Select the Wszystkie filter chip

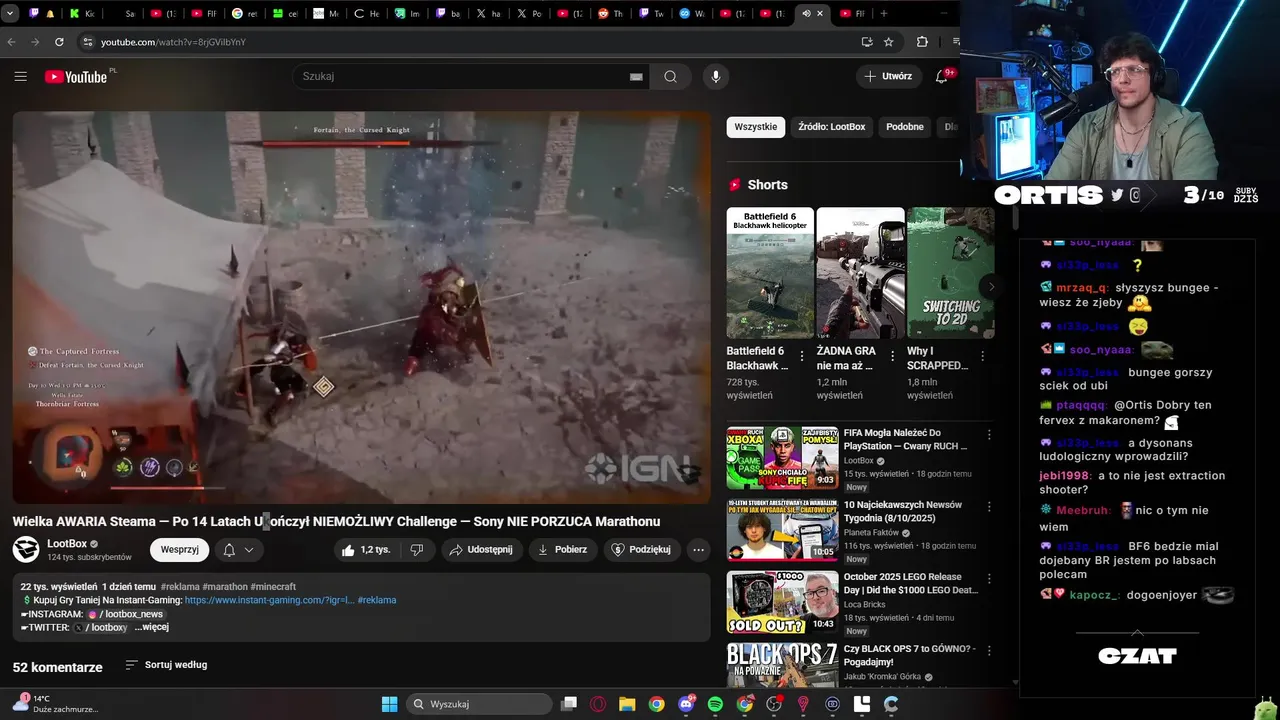tap(756, 127)
